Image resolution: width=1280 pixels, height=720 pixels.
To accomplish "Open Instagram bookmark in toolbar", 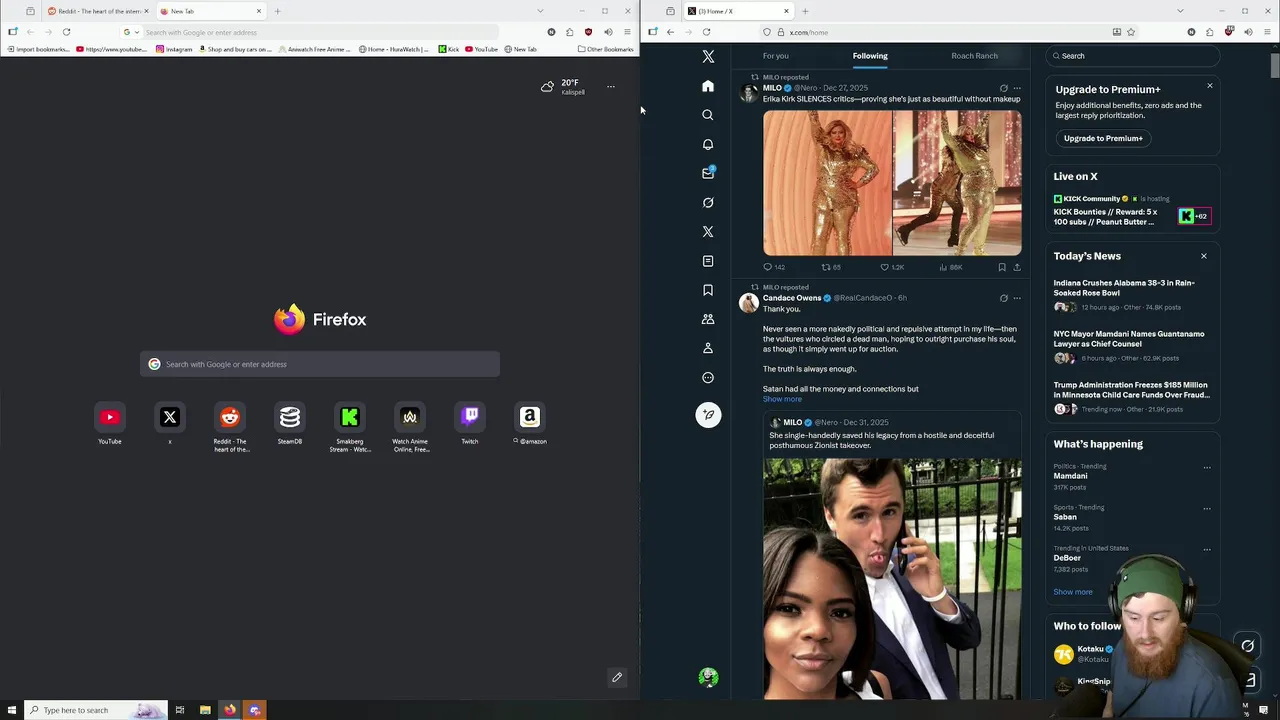I will click(x=174, y=49).
